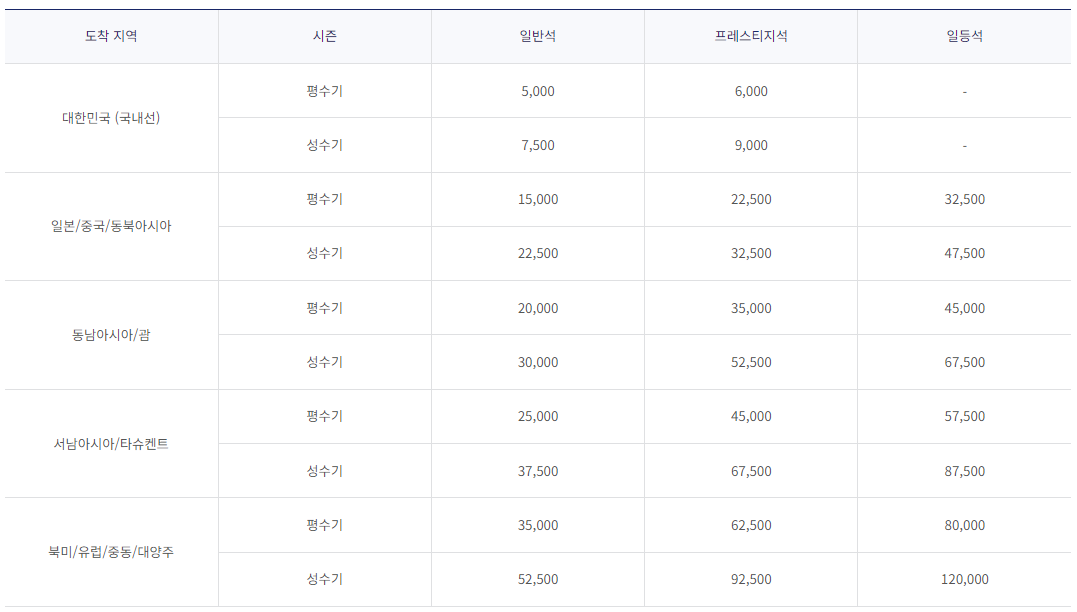The width and height of the screenshot is (1077, 612).
Task: Click the 6,000 domestic prestige value
Action: pos(751,91)
